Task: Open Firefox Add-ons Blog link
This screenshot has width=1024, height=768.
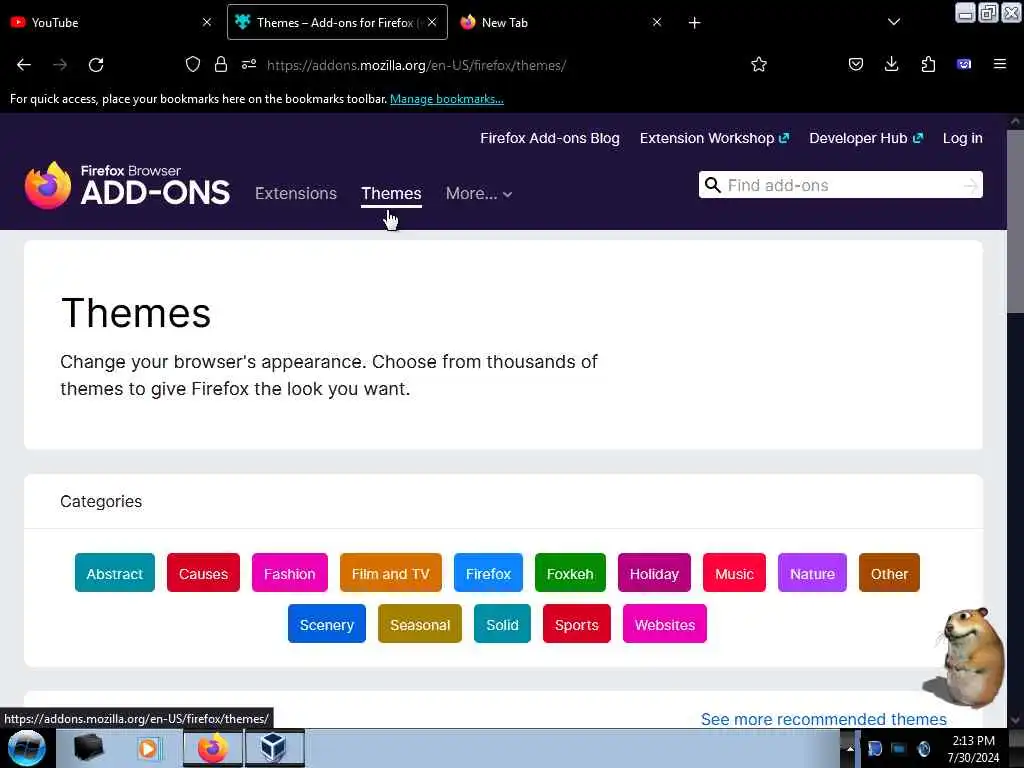Action: 550,138
